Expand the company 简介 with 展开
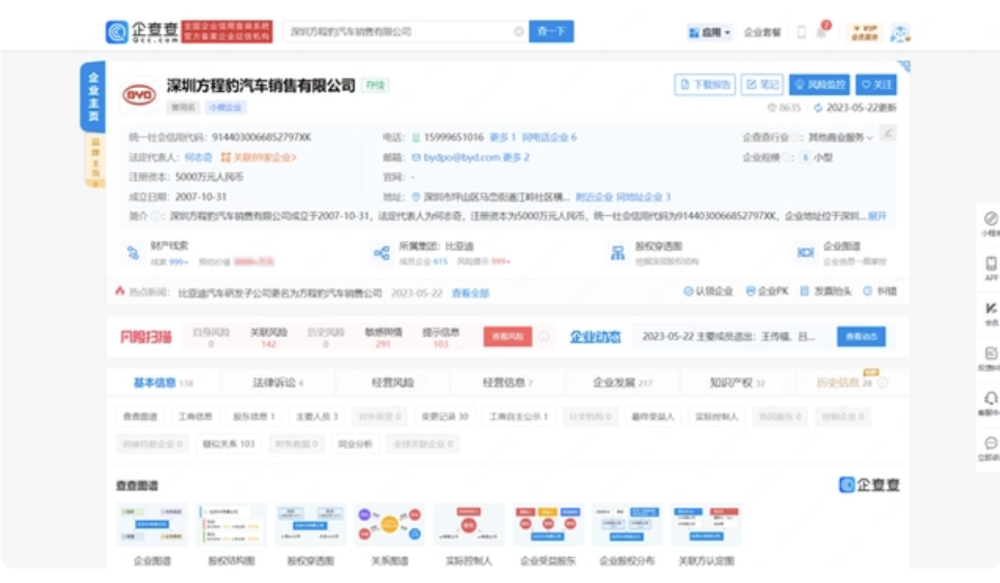This screenshot has height=583, width=1000. pos(877,216)
